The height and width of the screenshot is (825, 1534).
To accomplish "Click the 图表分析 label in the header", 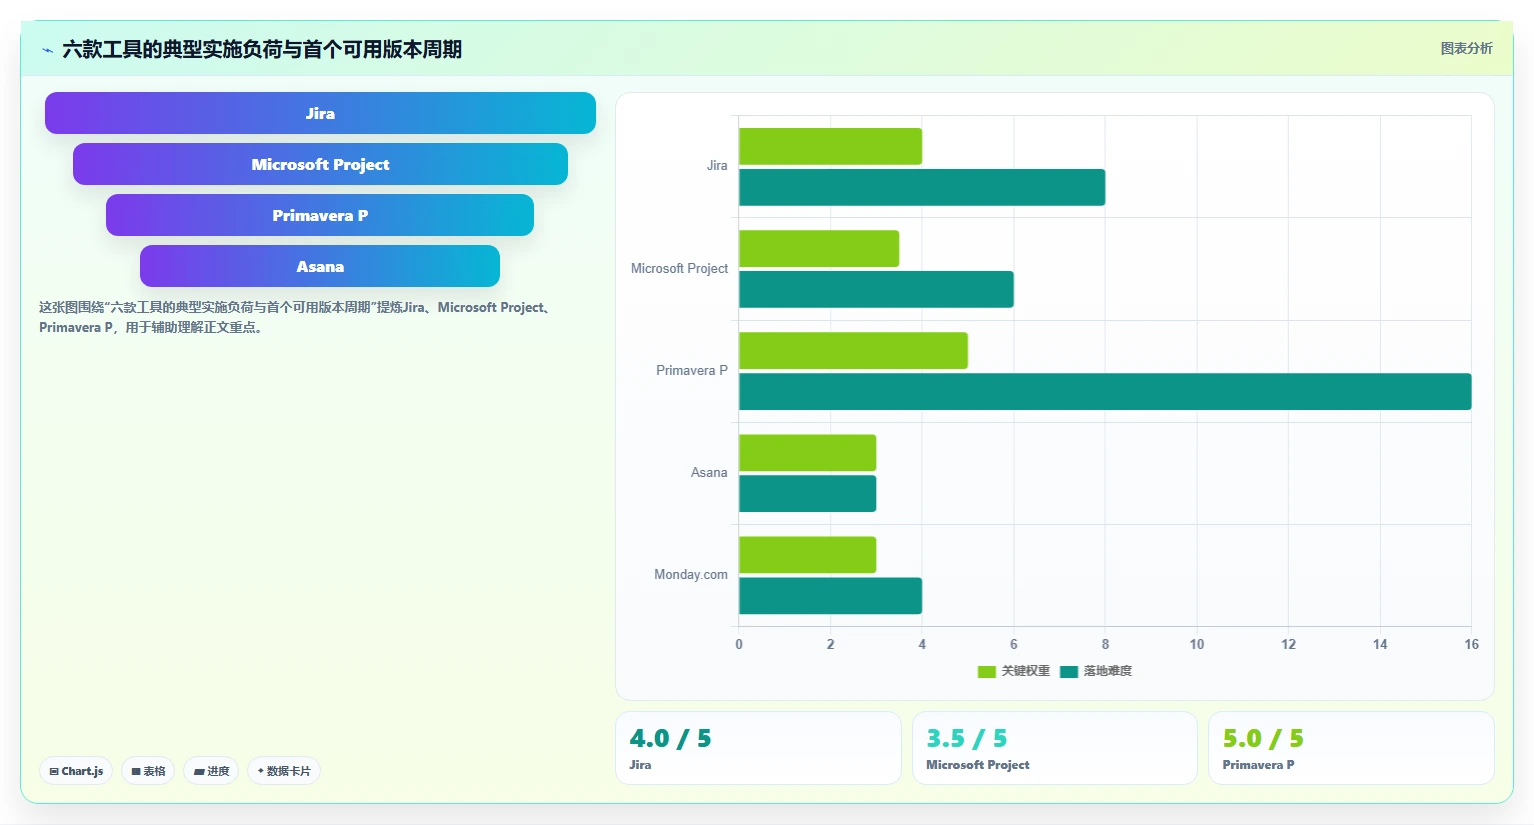I will coord(1466,48).
